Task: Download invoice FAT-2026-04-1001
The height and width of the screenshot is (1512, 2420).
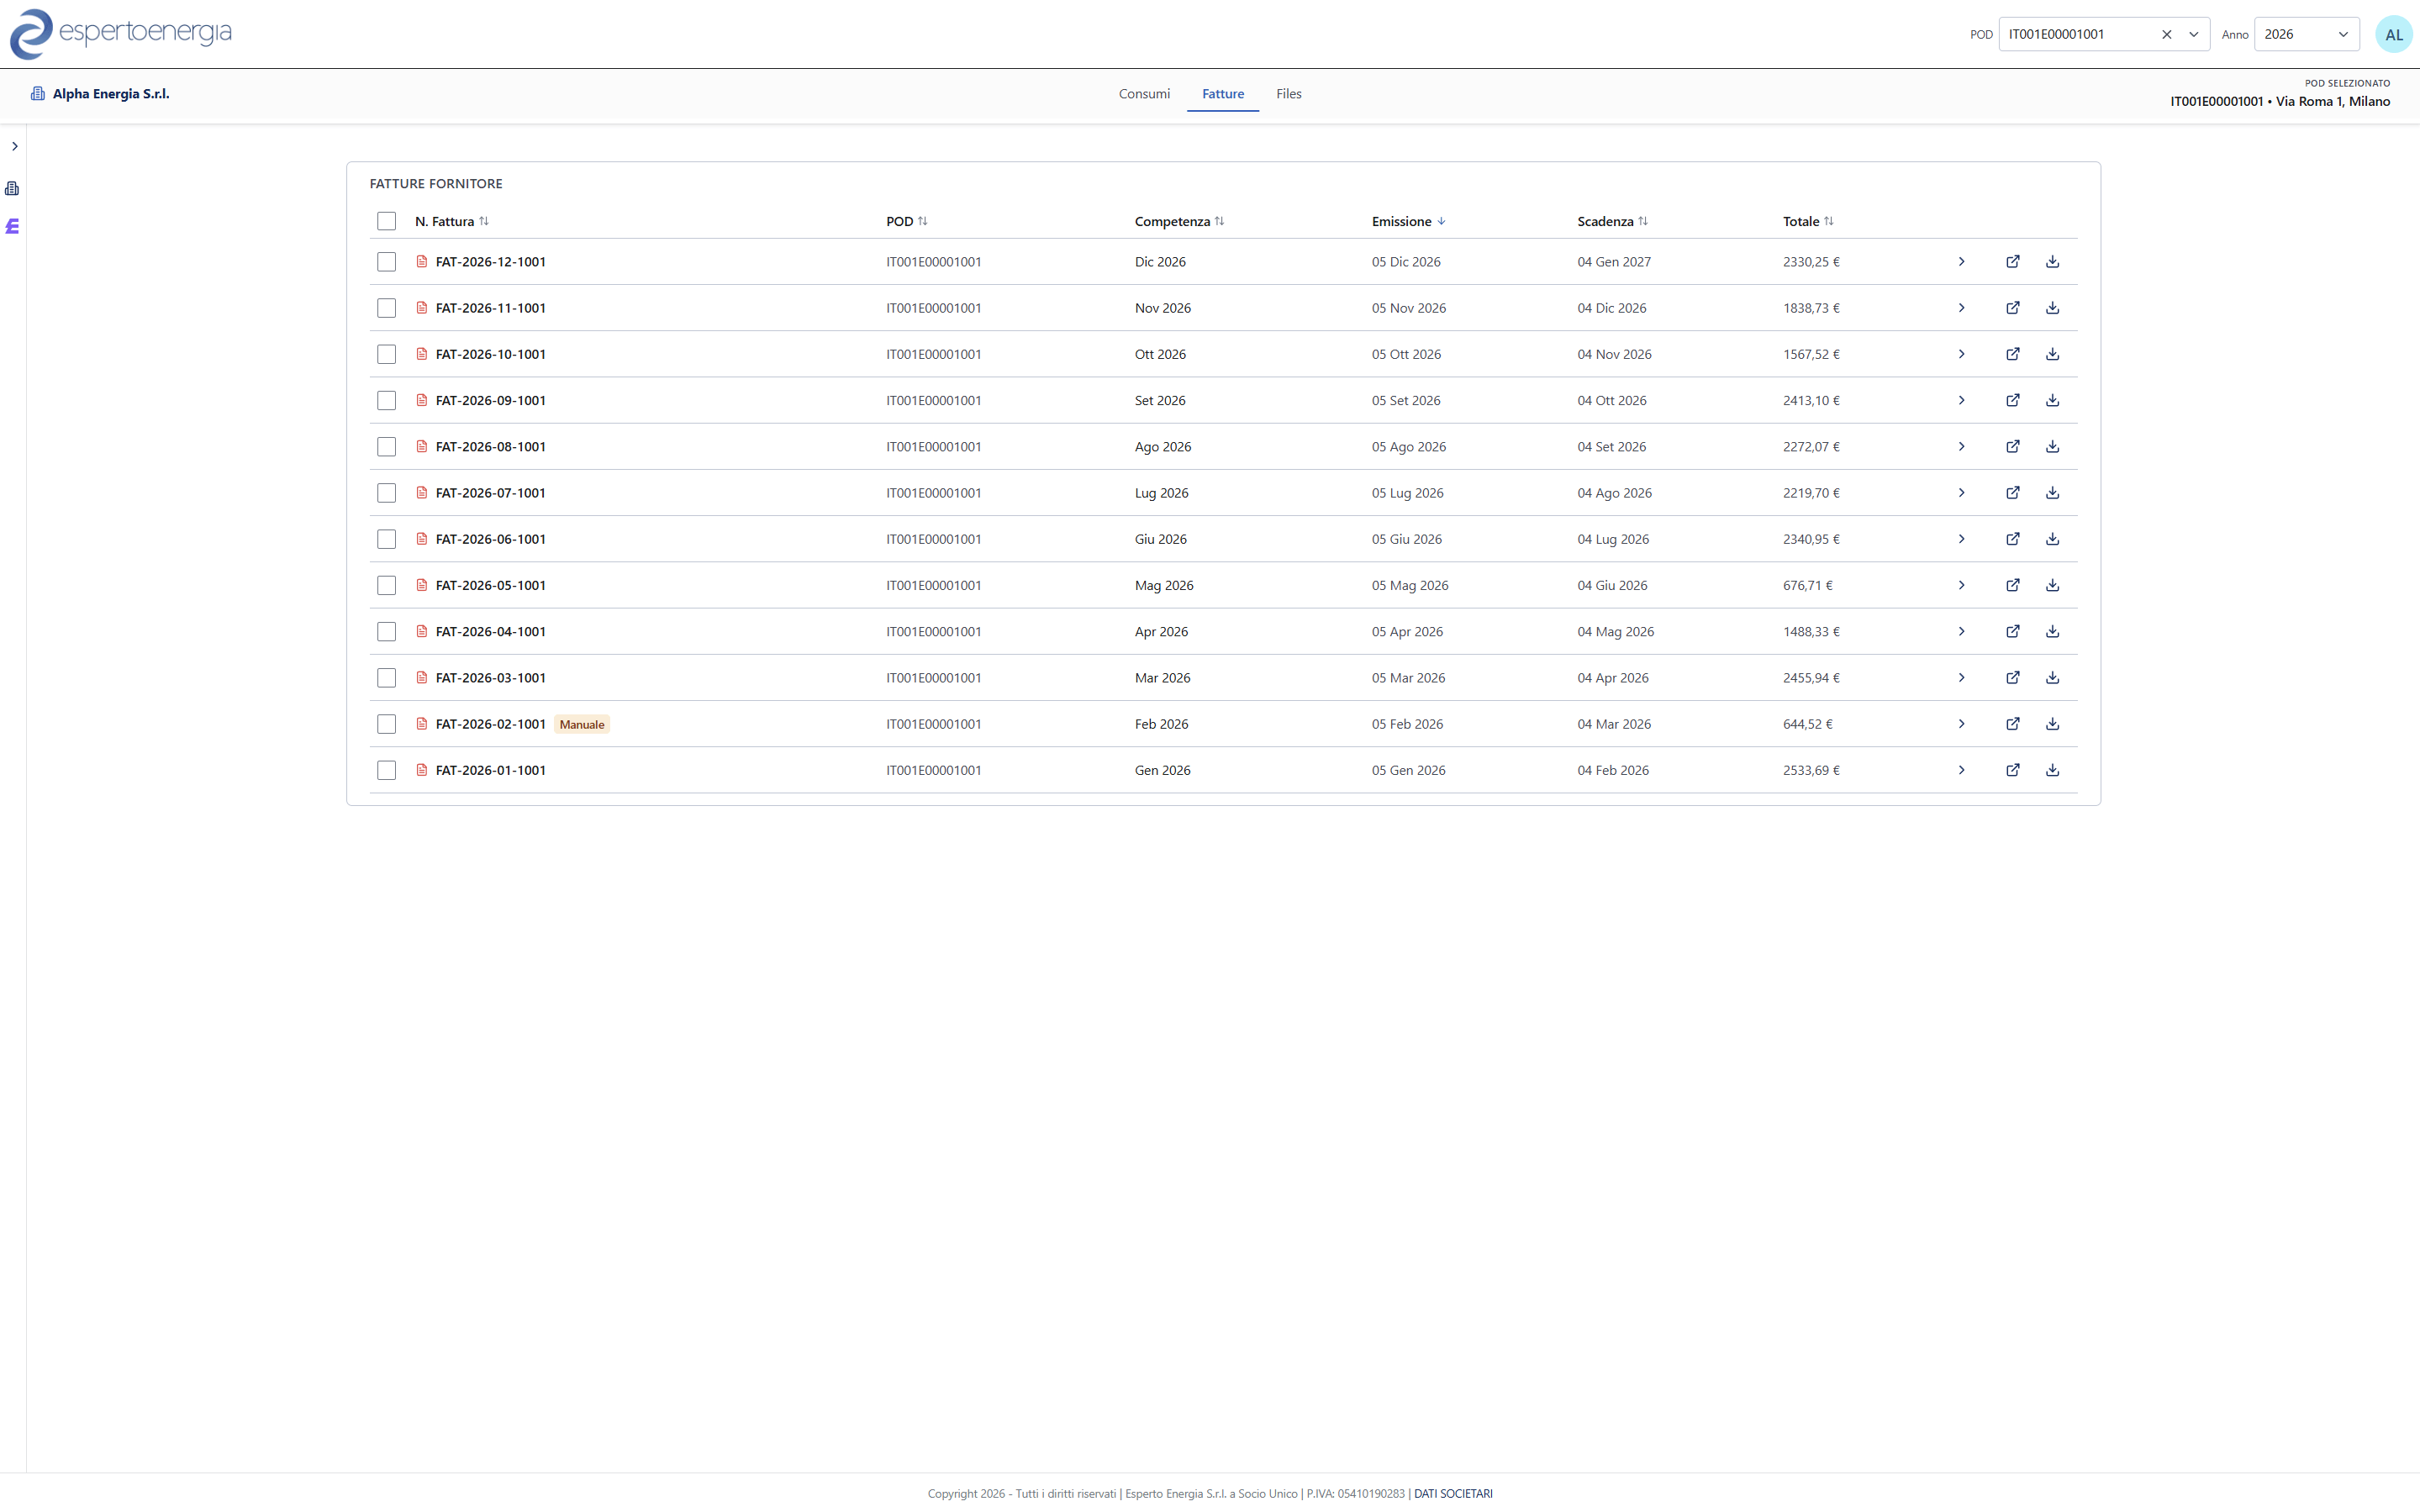Action: coord(2052,632)
